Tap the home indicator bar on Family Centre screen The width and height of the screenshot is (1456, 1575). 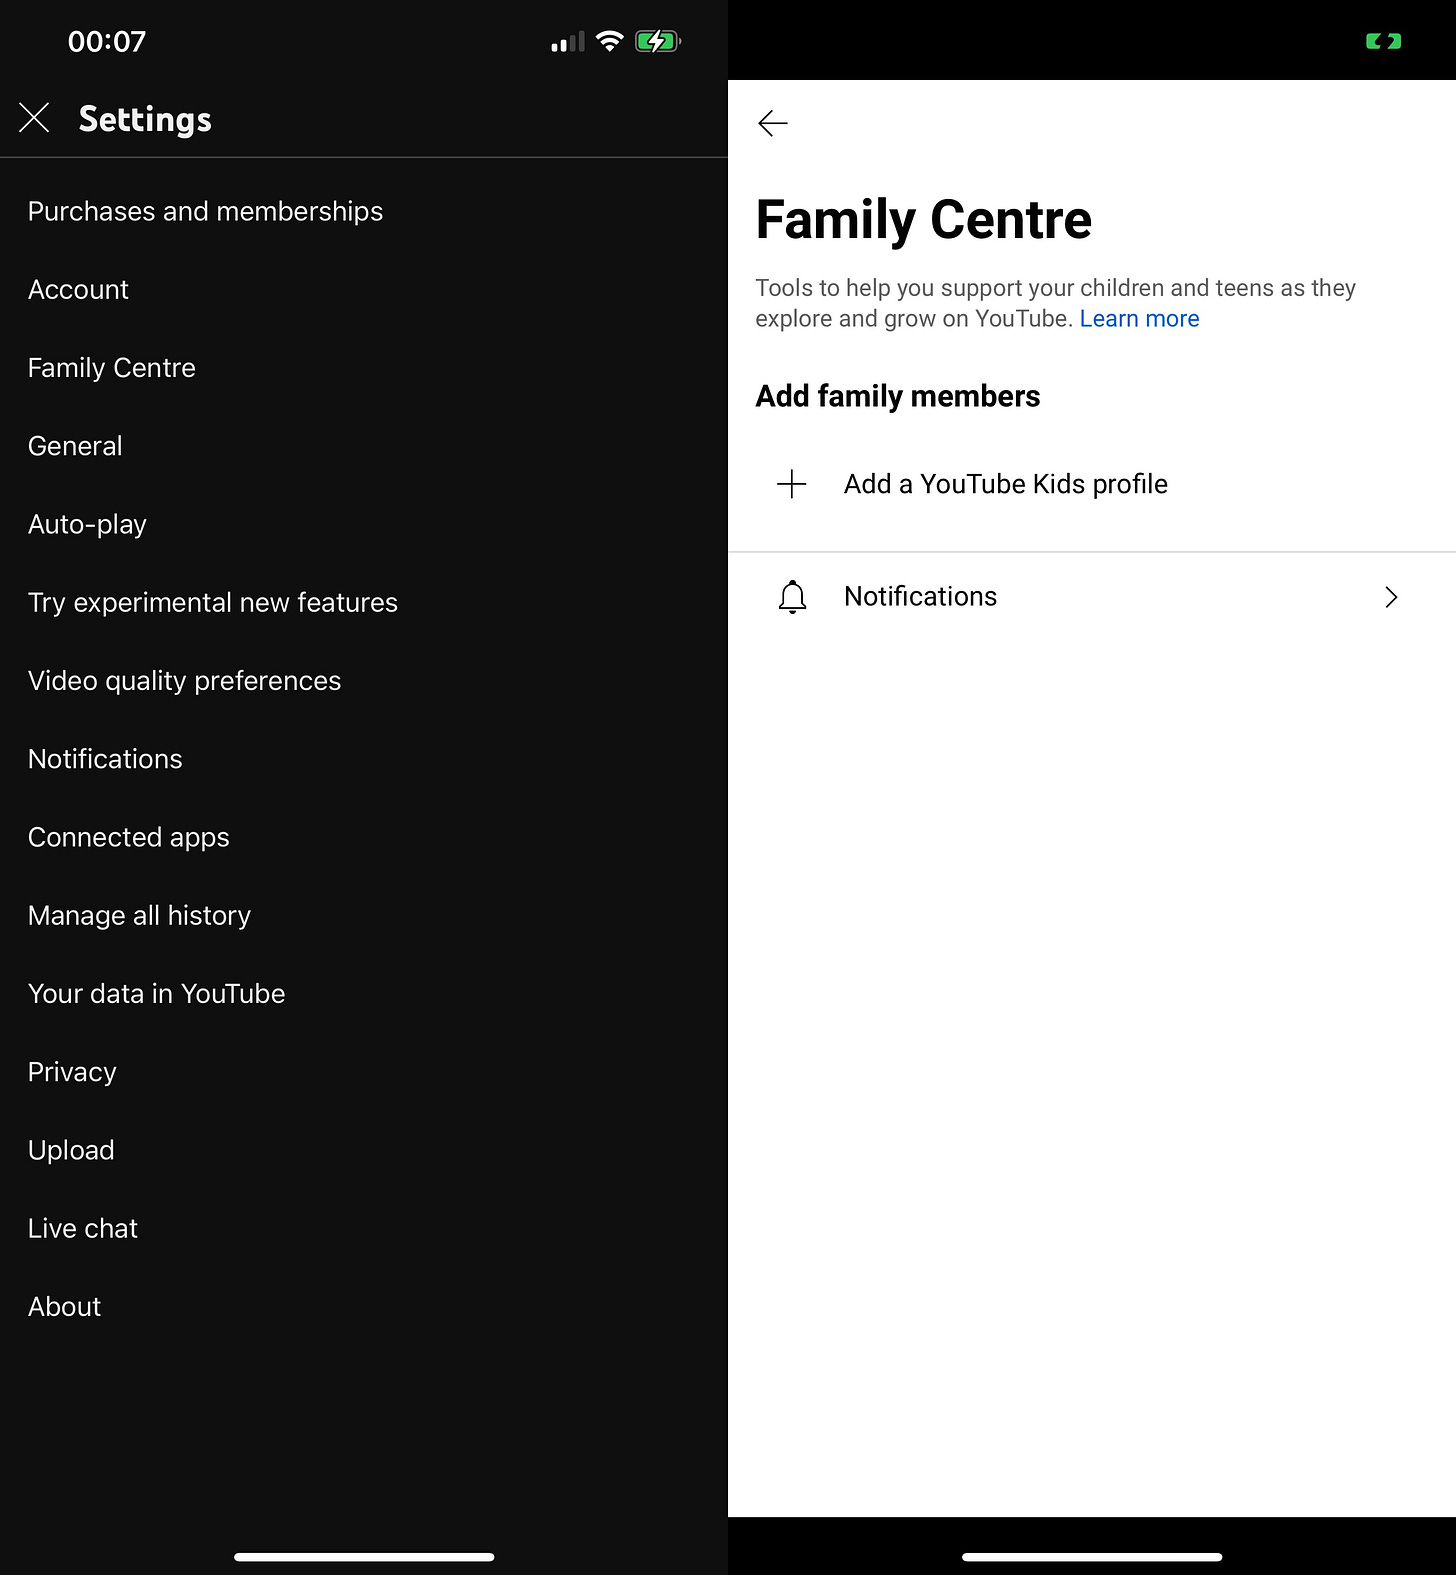pos(1092,1557)
